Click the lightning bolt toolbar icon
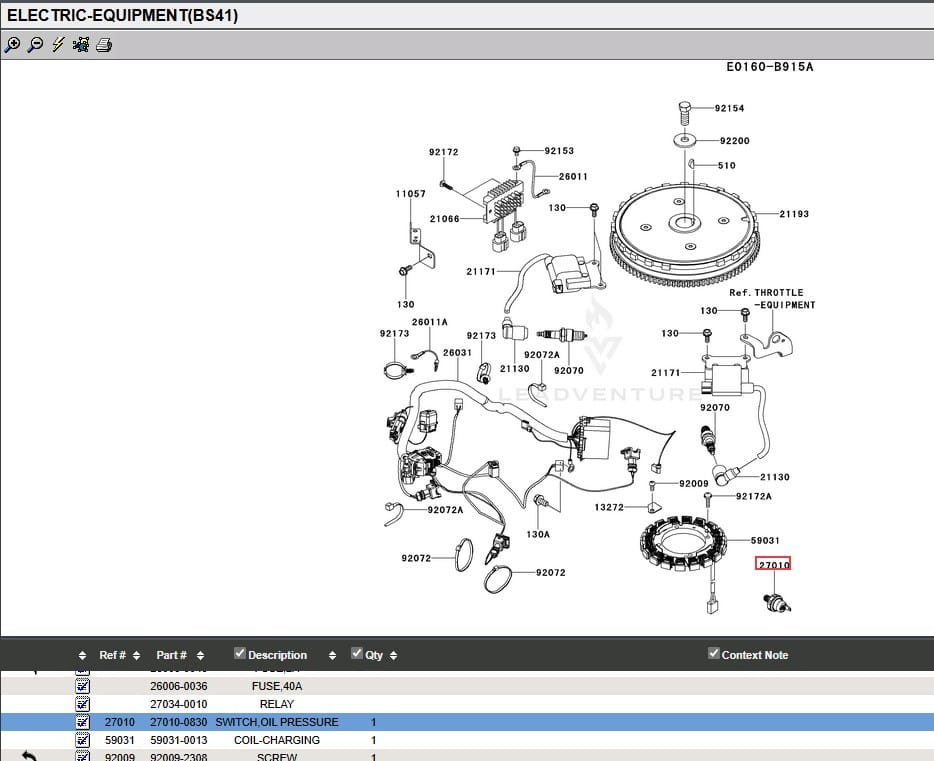The image size is (934, 761). (58, 45)
